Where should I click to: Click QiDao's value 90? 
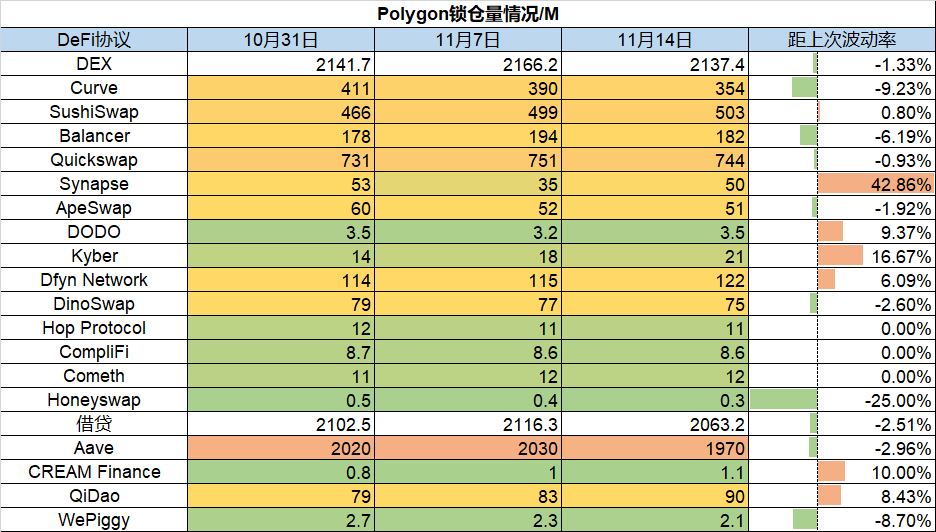[655, 496]
